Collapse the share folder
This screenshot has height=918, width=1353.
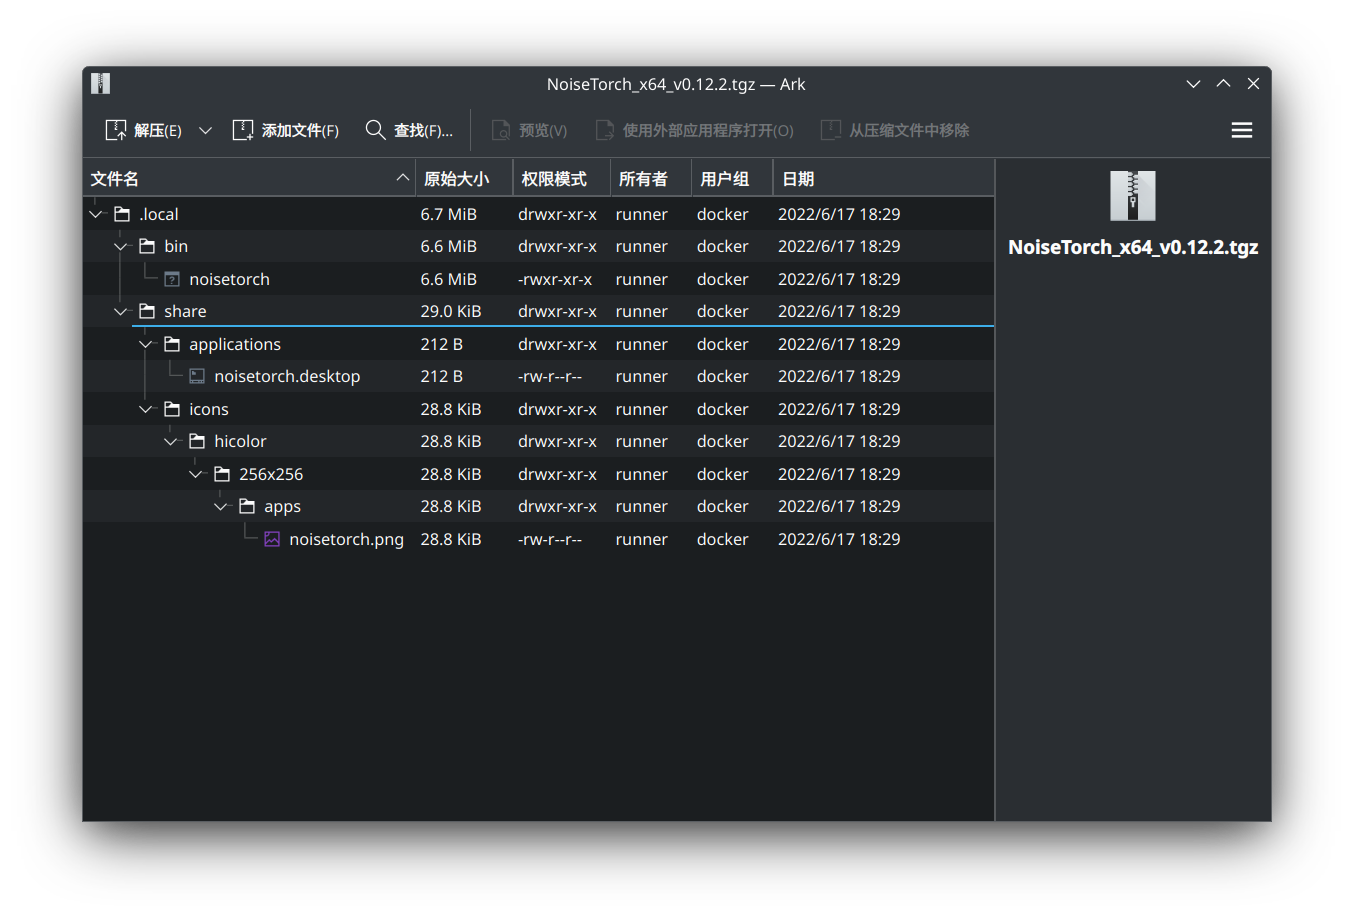pyautogui.click(x=121, y=311)
